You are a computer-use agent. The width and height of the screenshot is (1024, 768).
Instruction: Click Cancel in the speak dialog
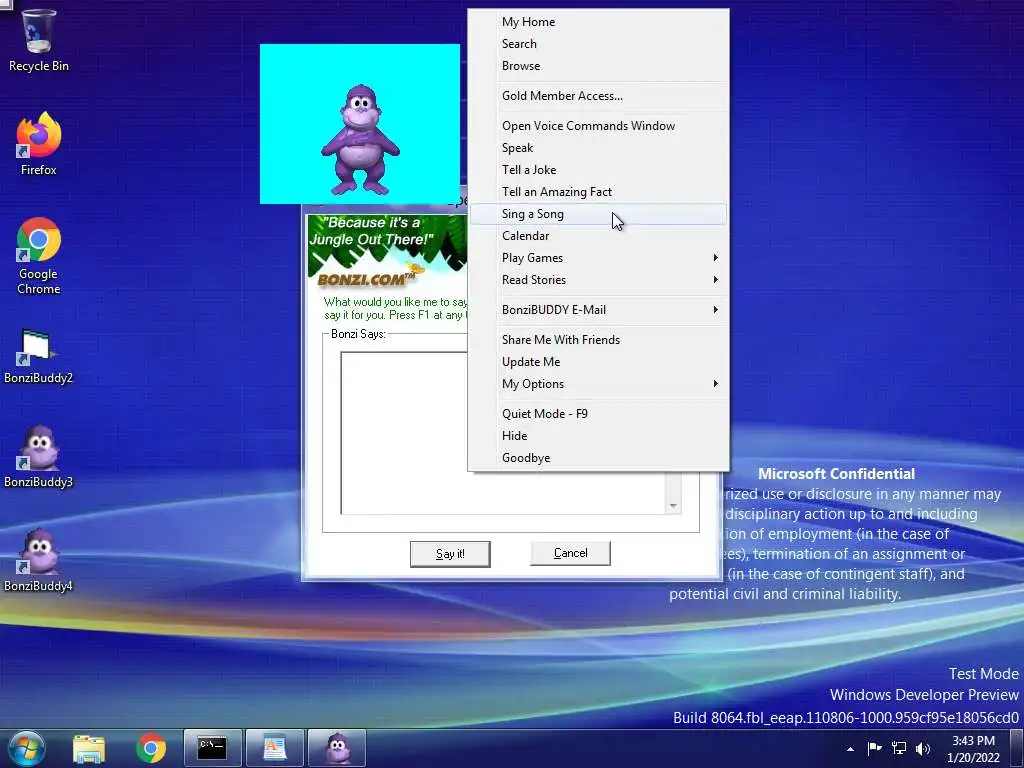click(570, 553)
